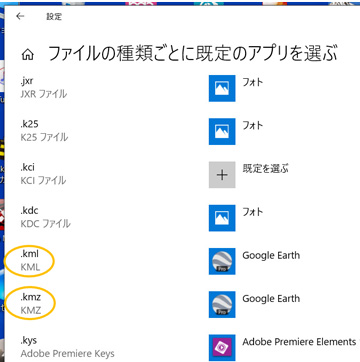Click the Photos icon for .k25
Viewport: 360px width, 362px height.
[x=222, y=132]
